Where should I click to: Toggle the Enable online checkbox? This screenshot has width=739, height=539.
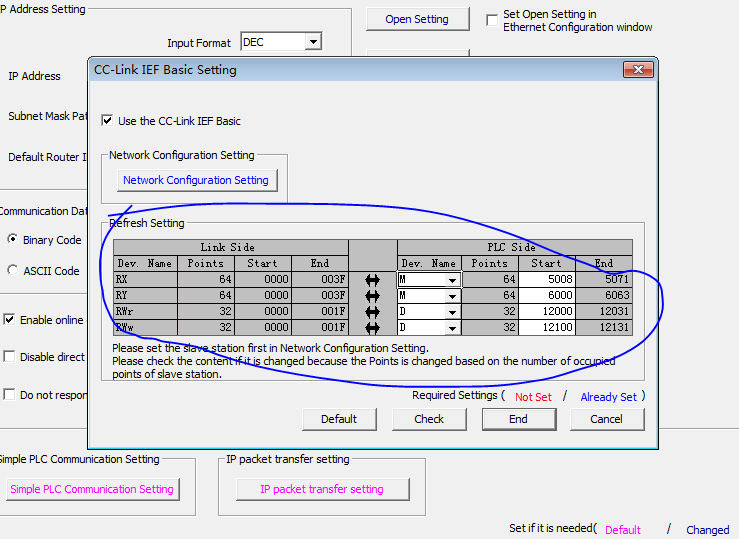pyautogui.click(x=9, y=320)
